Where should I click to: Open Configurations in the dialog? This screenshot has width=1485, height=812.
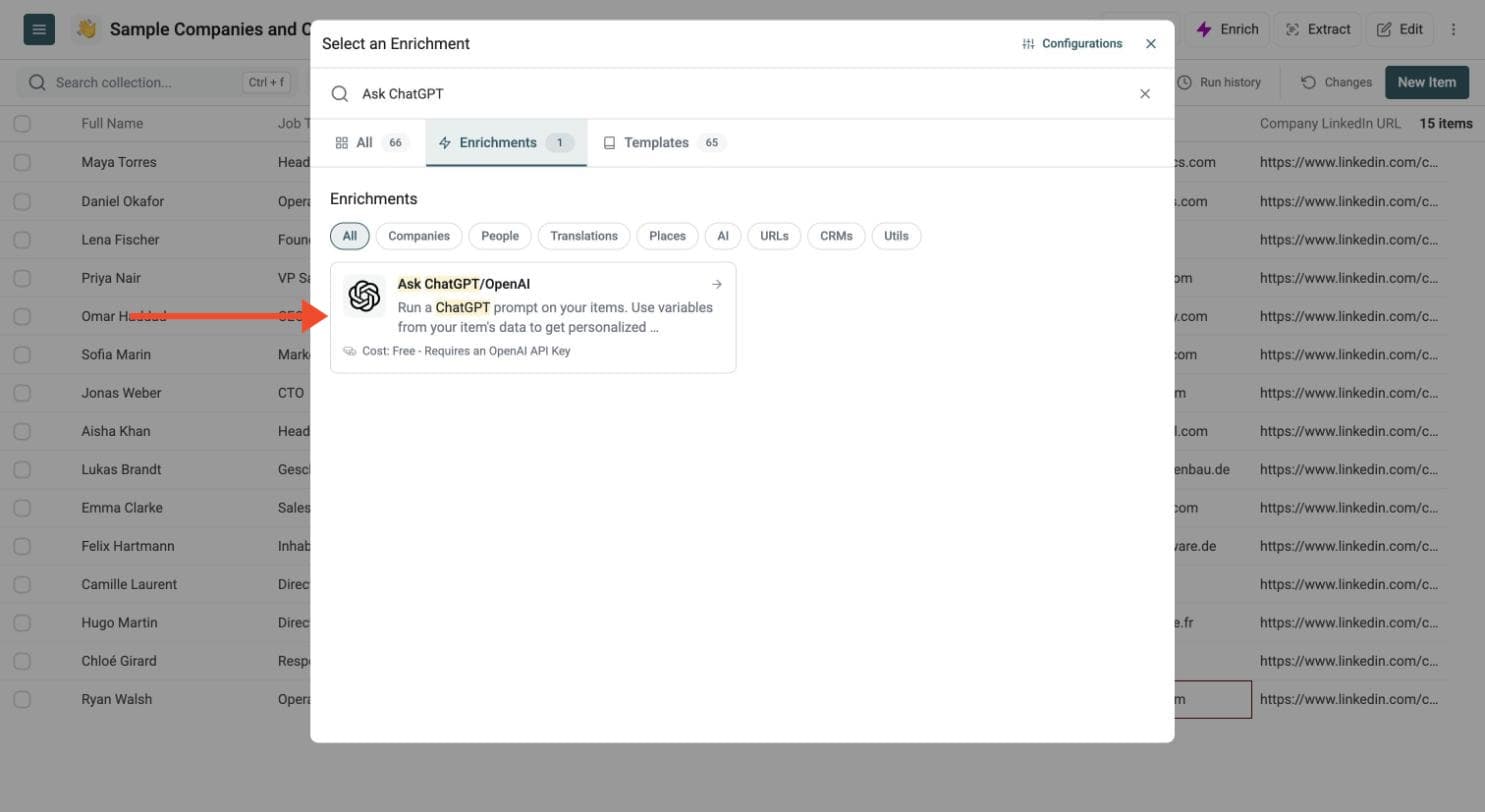tap(1072, 44)
